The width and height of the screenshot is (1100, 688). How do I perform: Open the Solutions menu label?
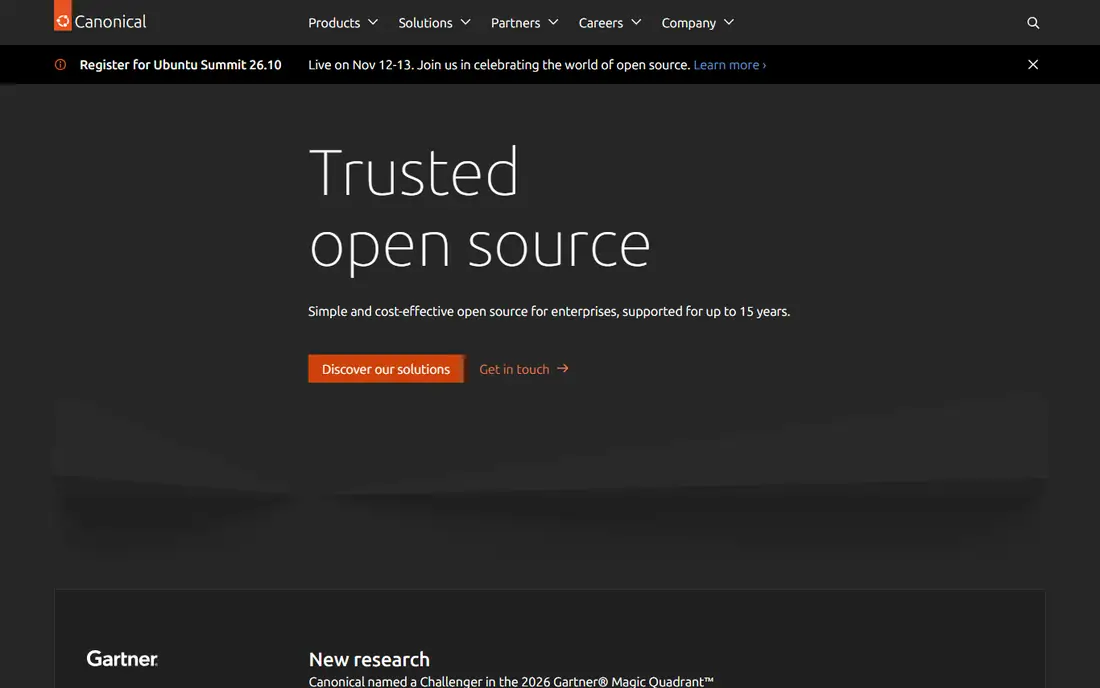coord(425,22)
